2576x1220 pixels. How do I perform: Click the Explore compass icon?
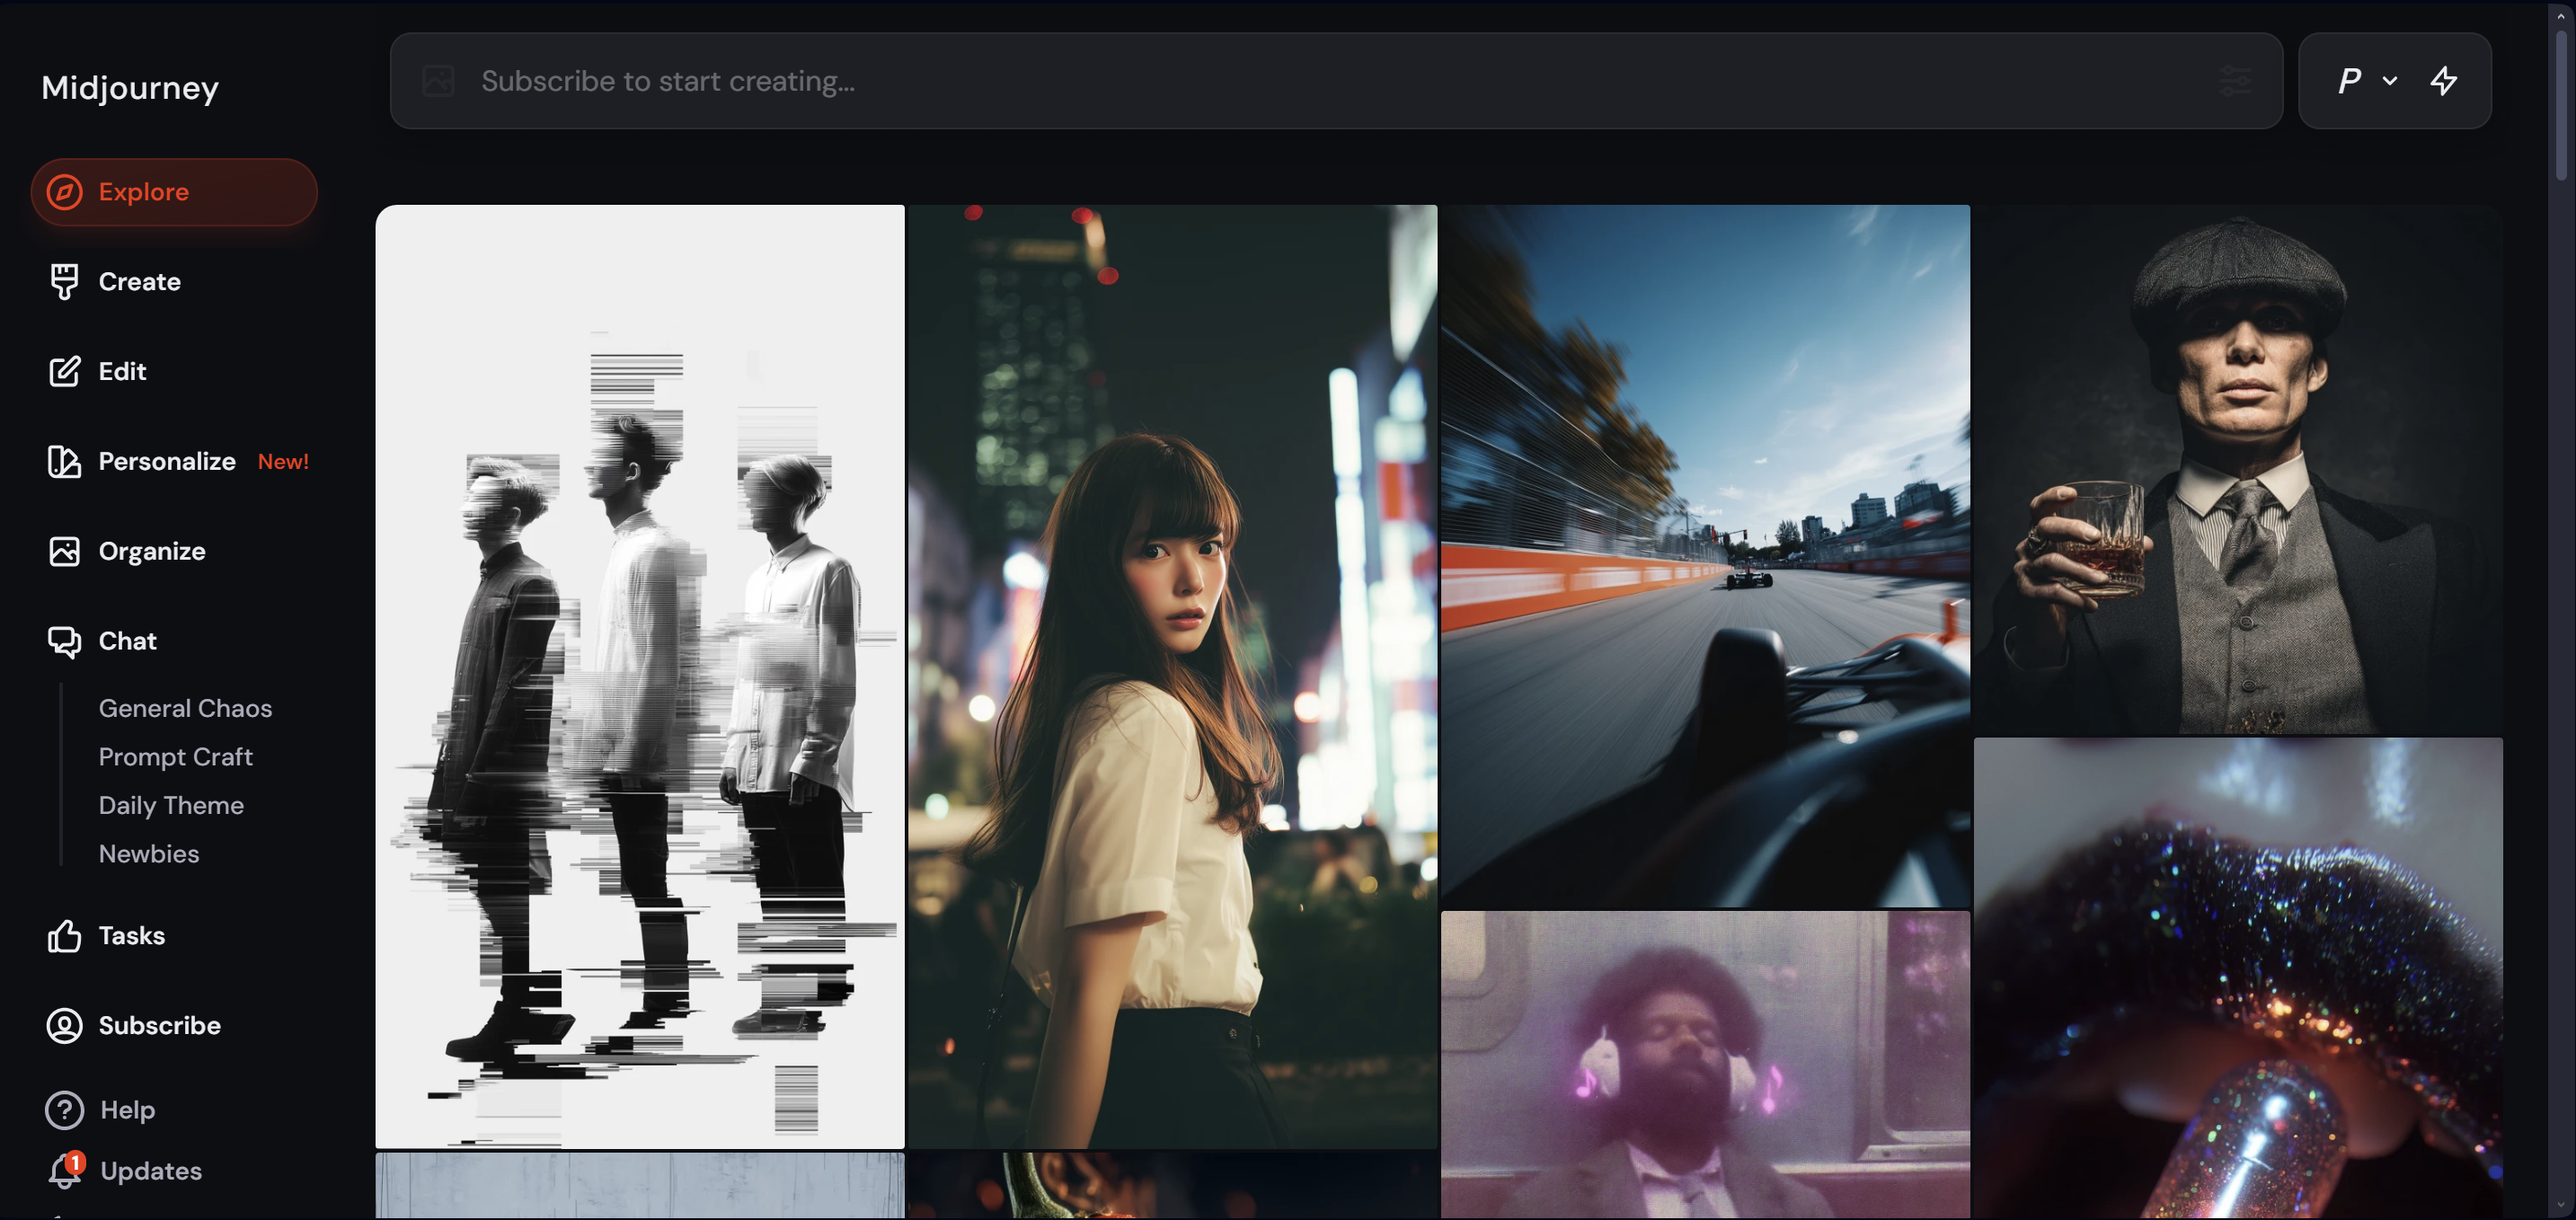pos(65,192)
